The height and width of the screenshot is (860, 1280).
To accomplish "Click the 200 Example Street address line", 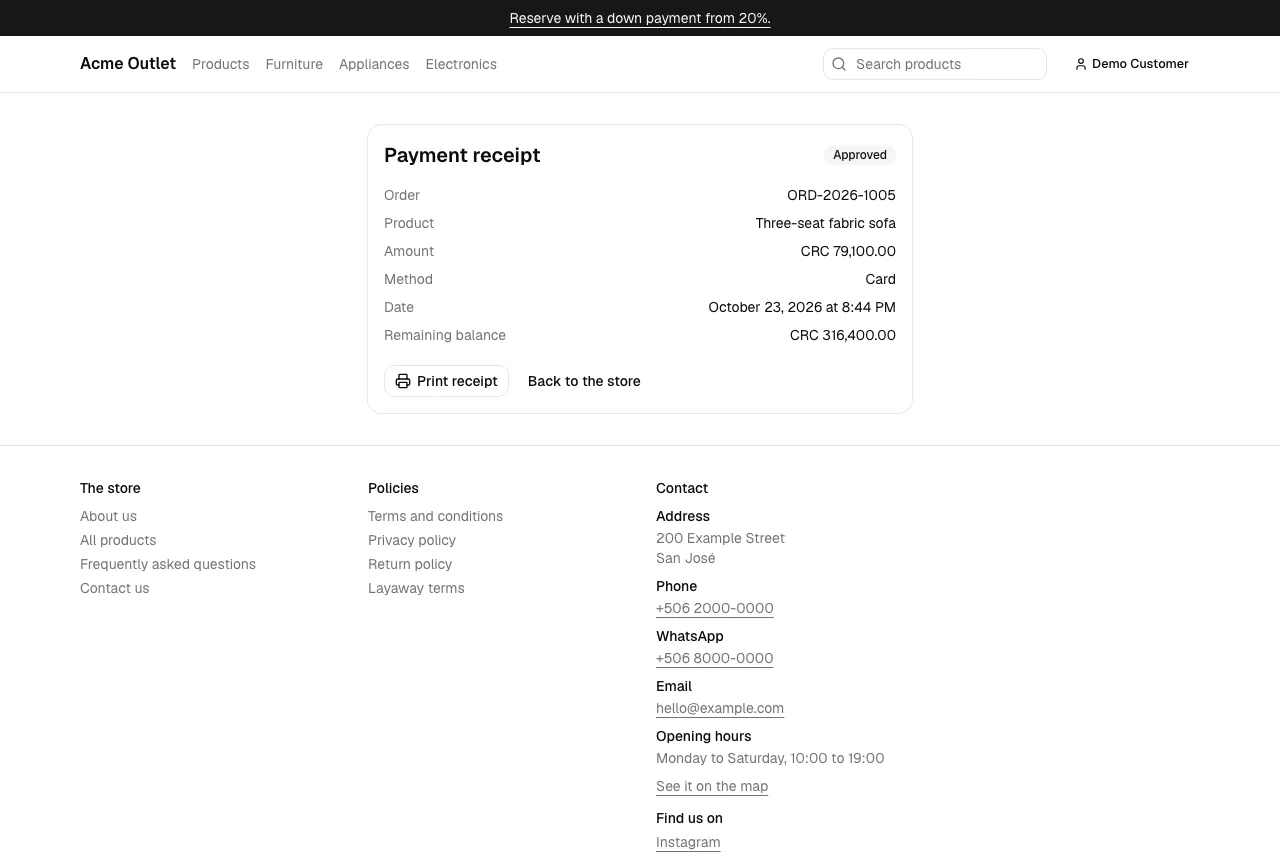I will tap(720, 538).
